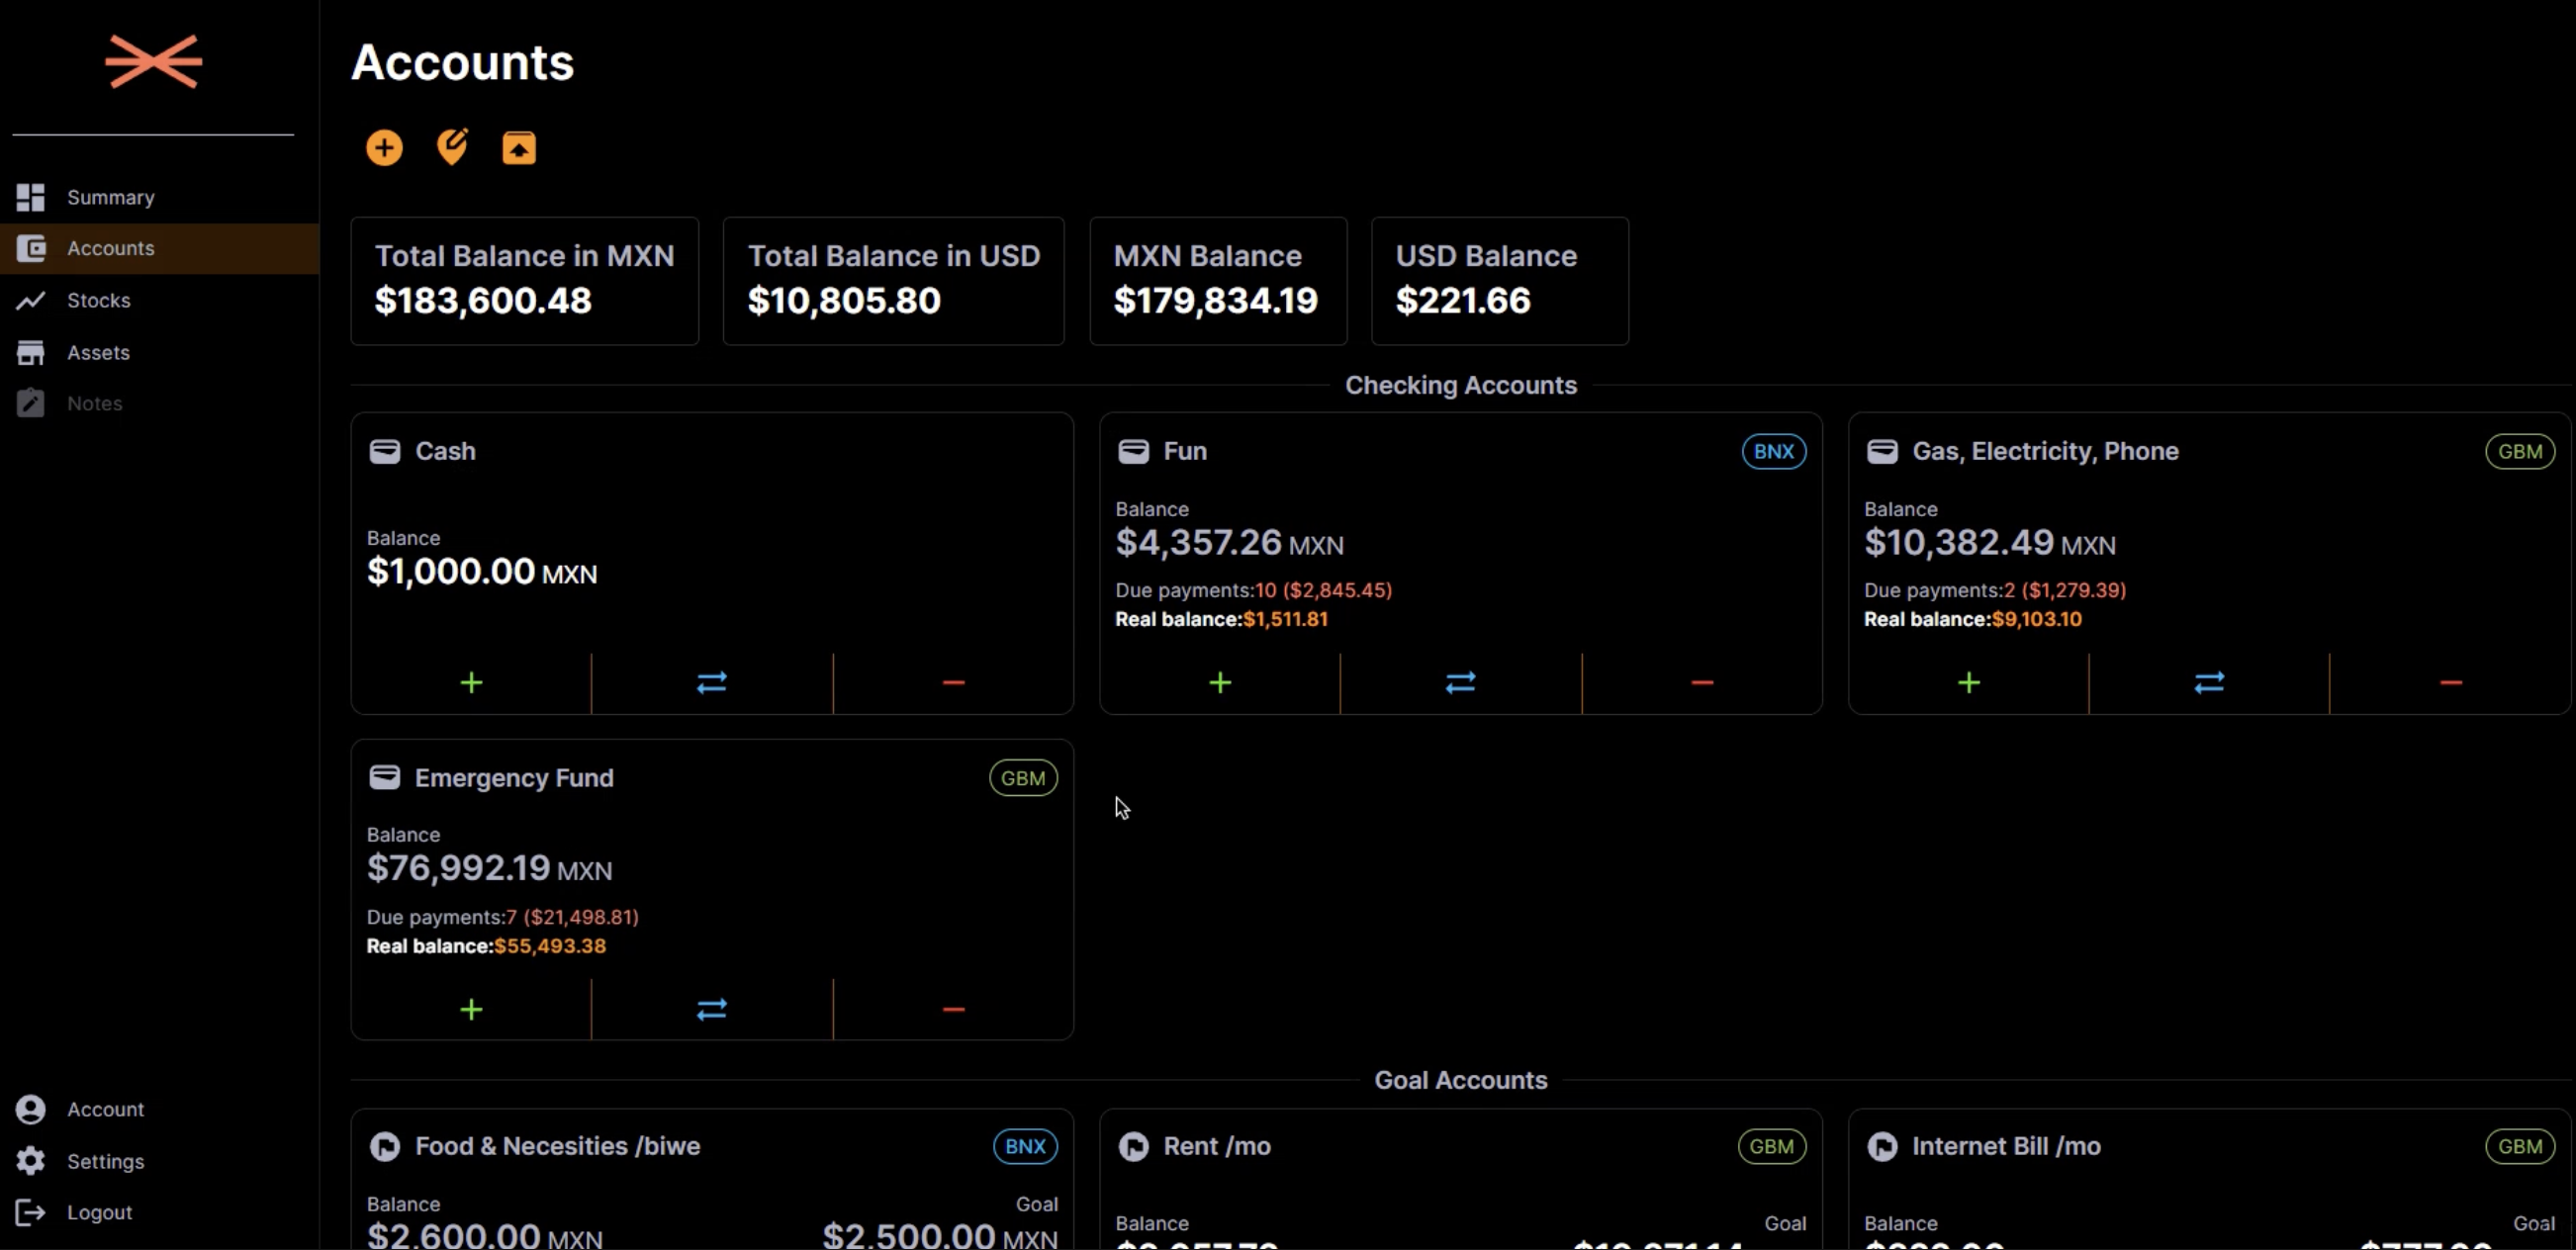
Task: Open Assets from the sidebar
Action: point(98,352)
